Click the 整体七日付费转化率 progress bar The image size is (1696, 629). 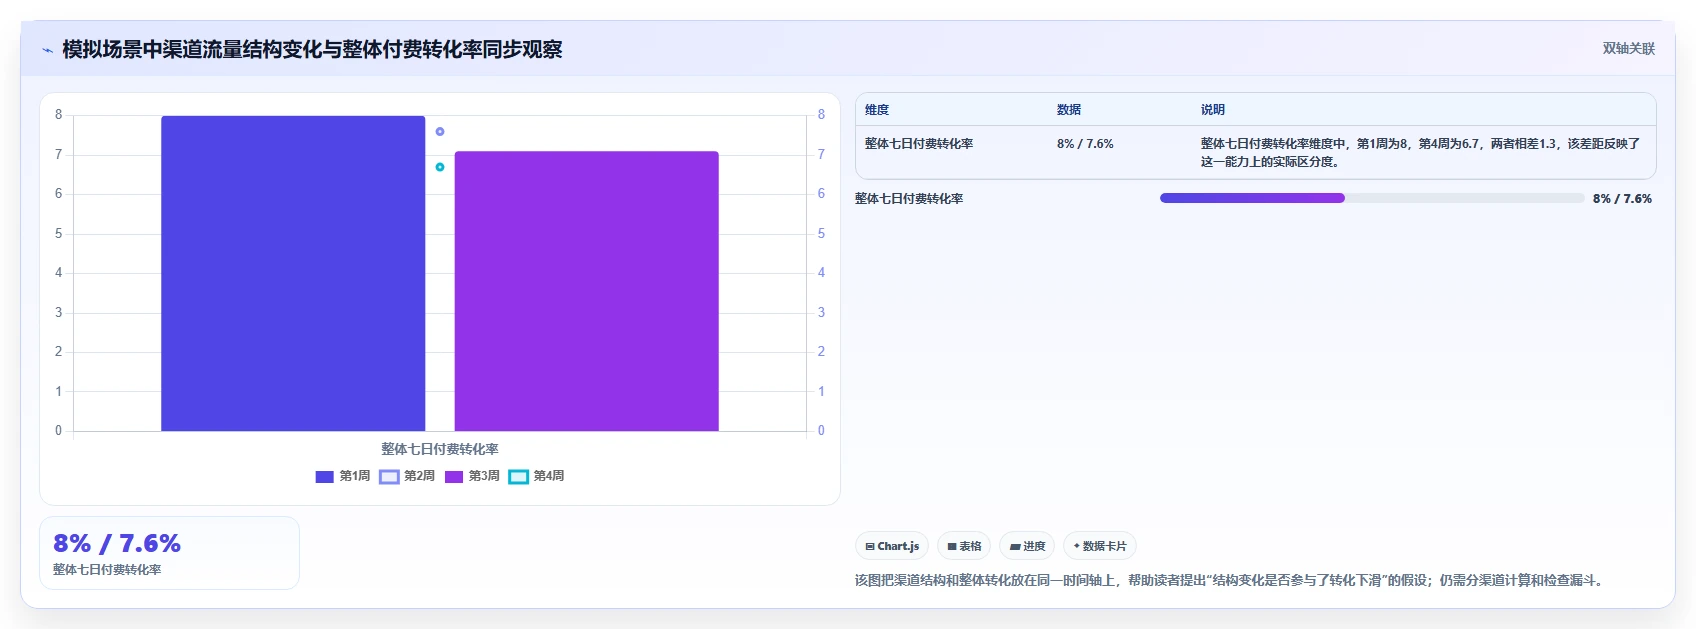(1372, 198)
